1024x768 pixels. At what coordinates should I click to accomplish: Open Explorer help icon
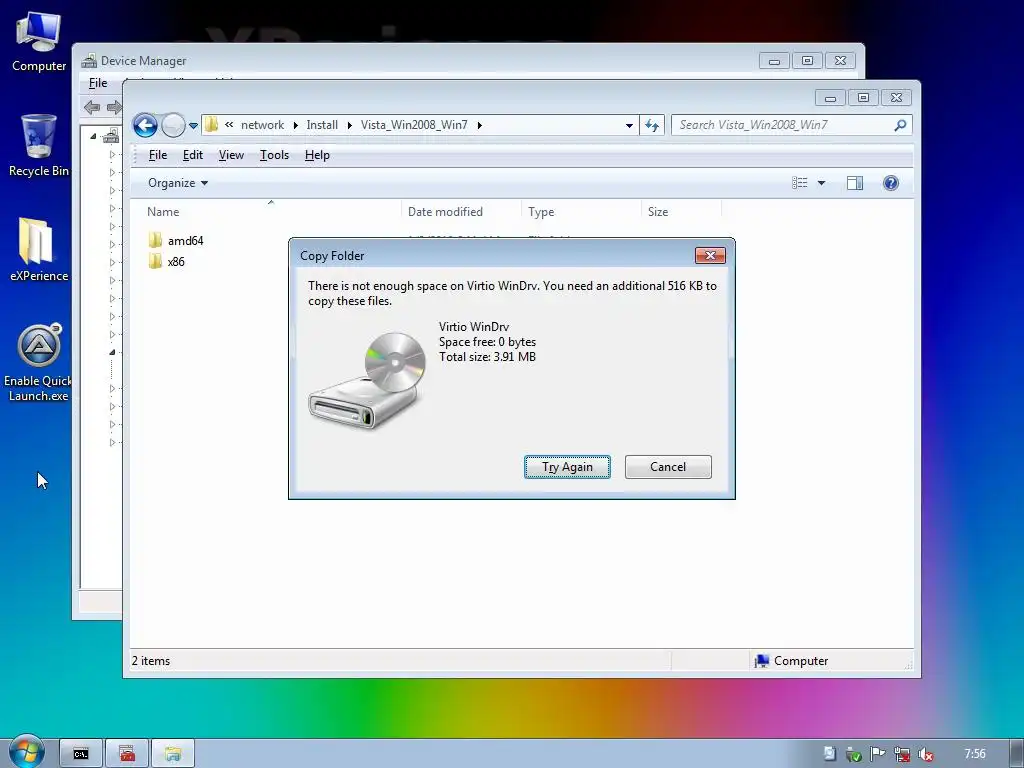point(891,183)
